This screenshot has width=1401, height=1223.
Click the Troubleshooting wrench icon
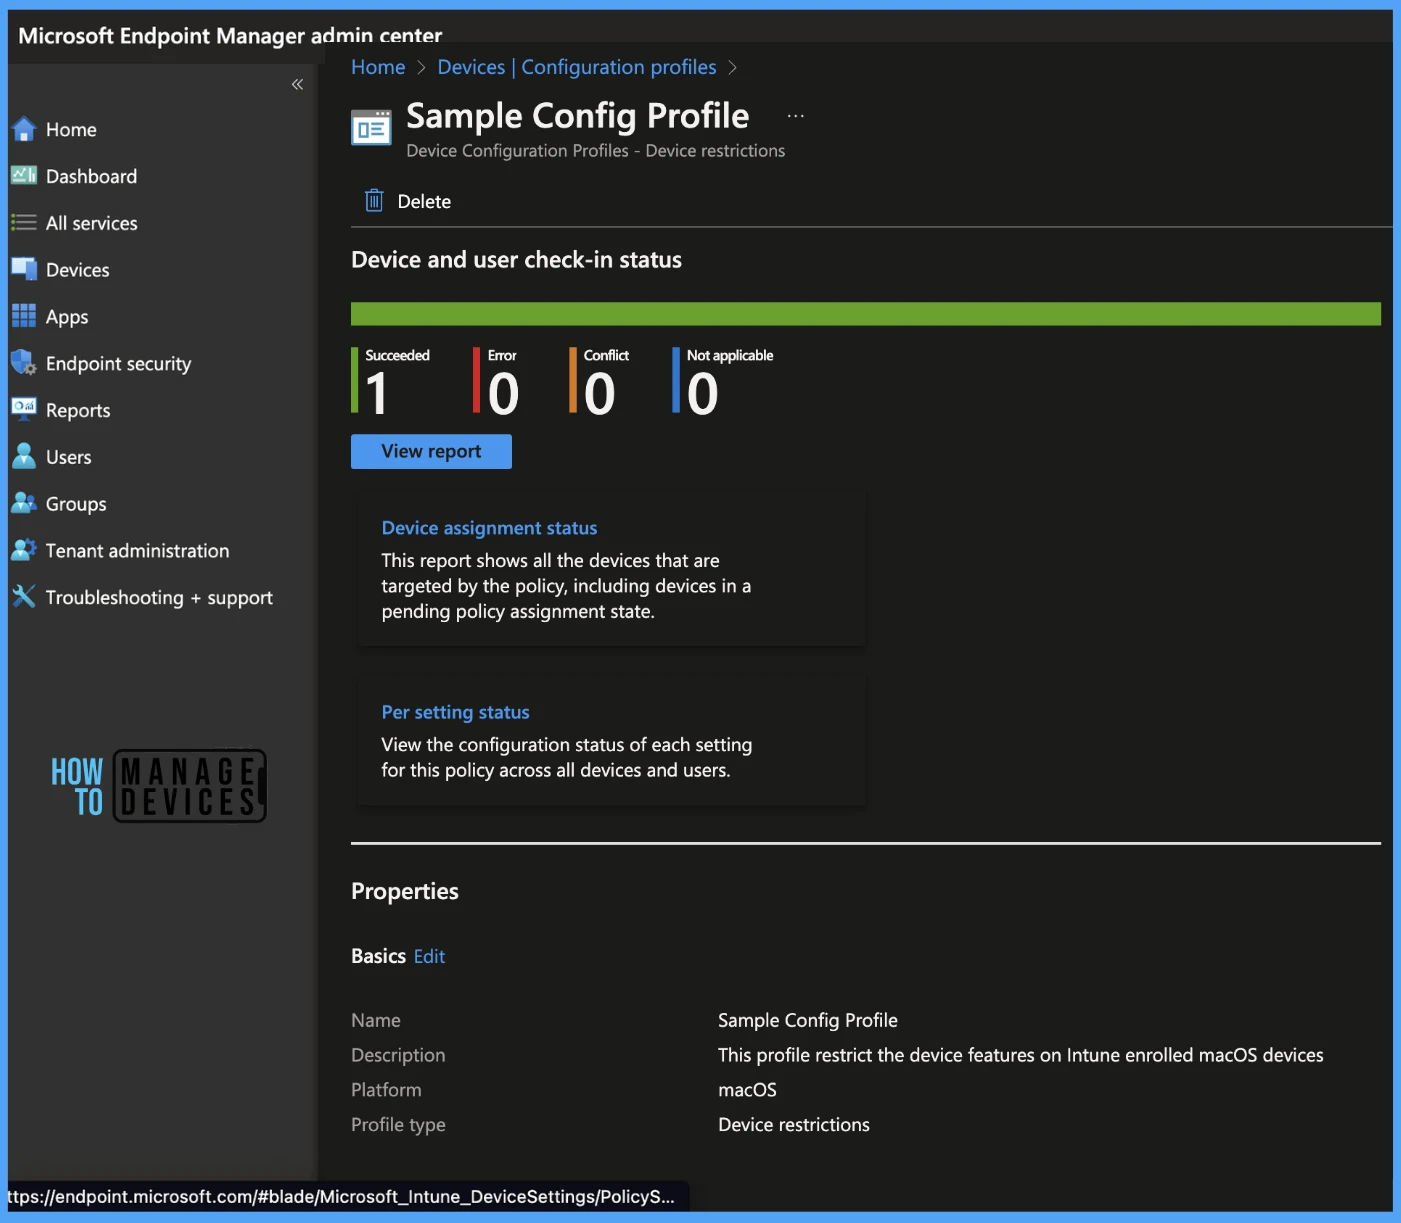[x=24, y=596]
